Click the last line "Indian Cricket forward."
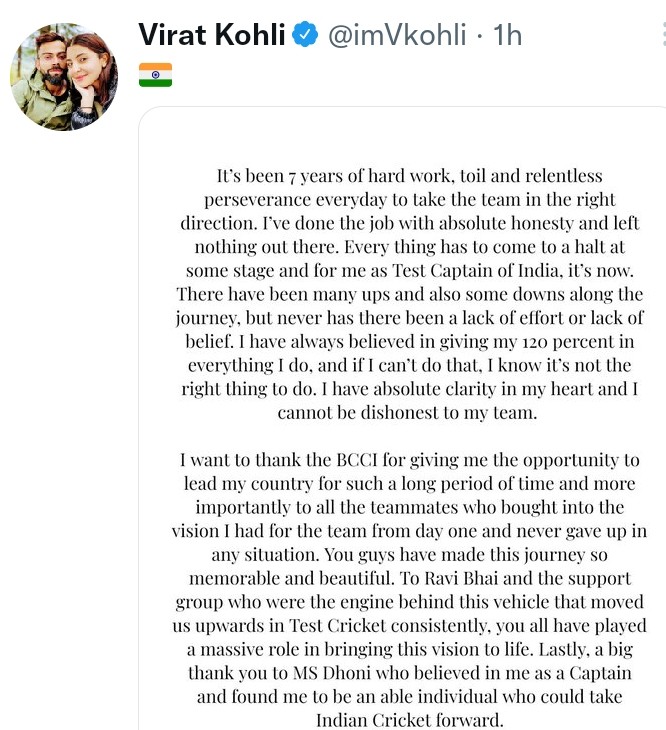Image resolution: width=666 pixels, height=730 pixels. point(410,720)
